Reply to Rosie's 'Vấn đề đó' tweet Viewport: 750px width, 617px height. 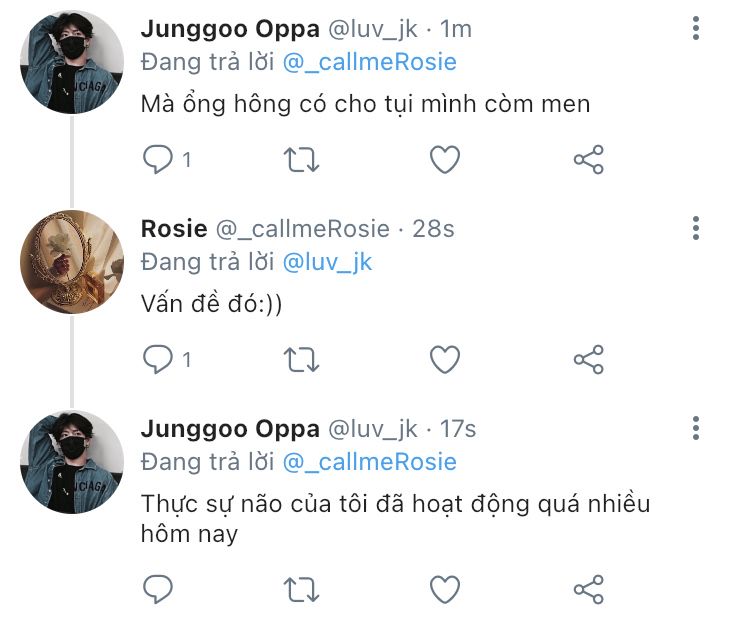point(158,359)
